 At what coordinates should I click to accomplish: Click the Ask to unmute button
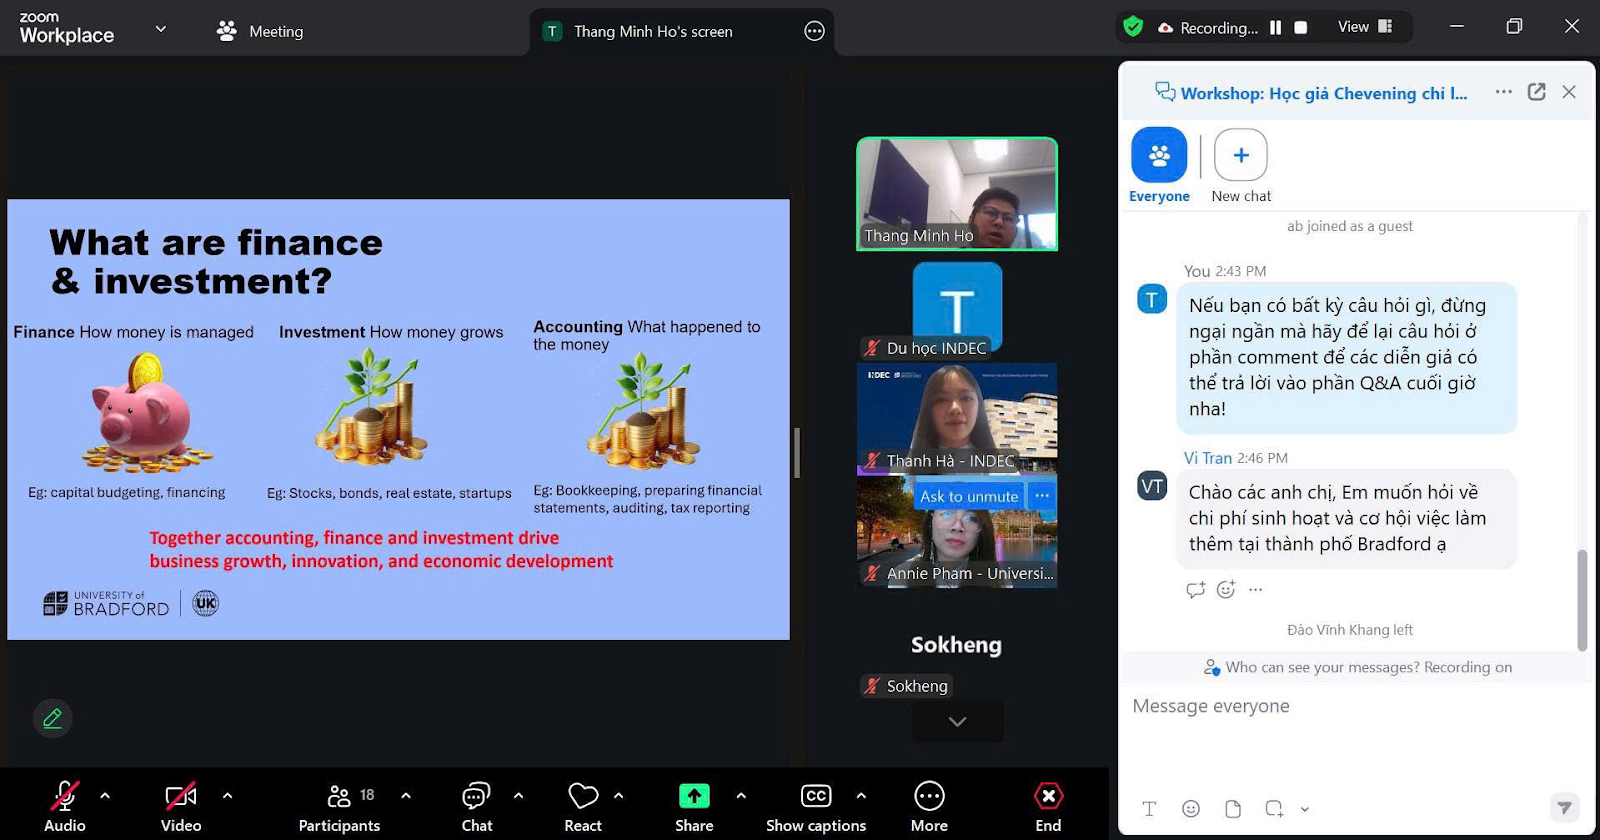coord(968,496)
